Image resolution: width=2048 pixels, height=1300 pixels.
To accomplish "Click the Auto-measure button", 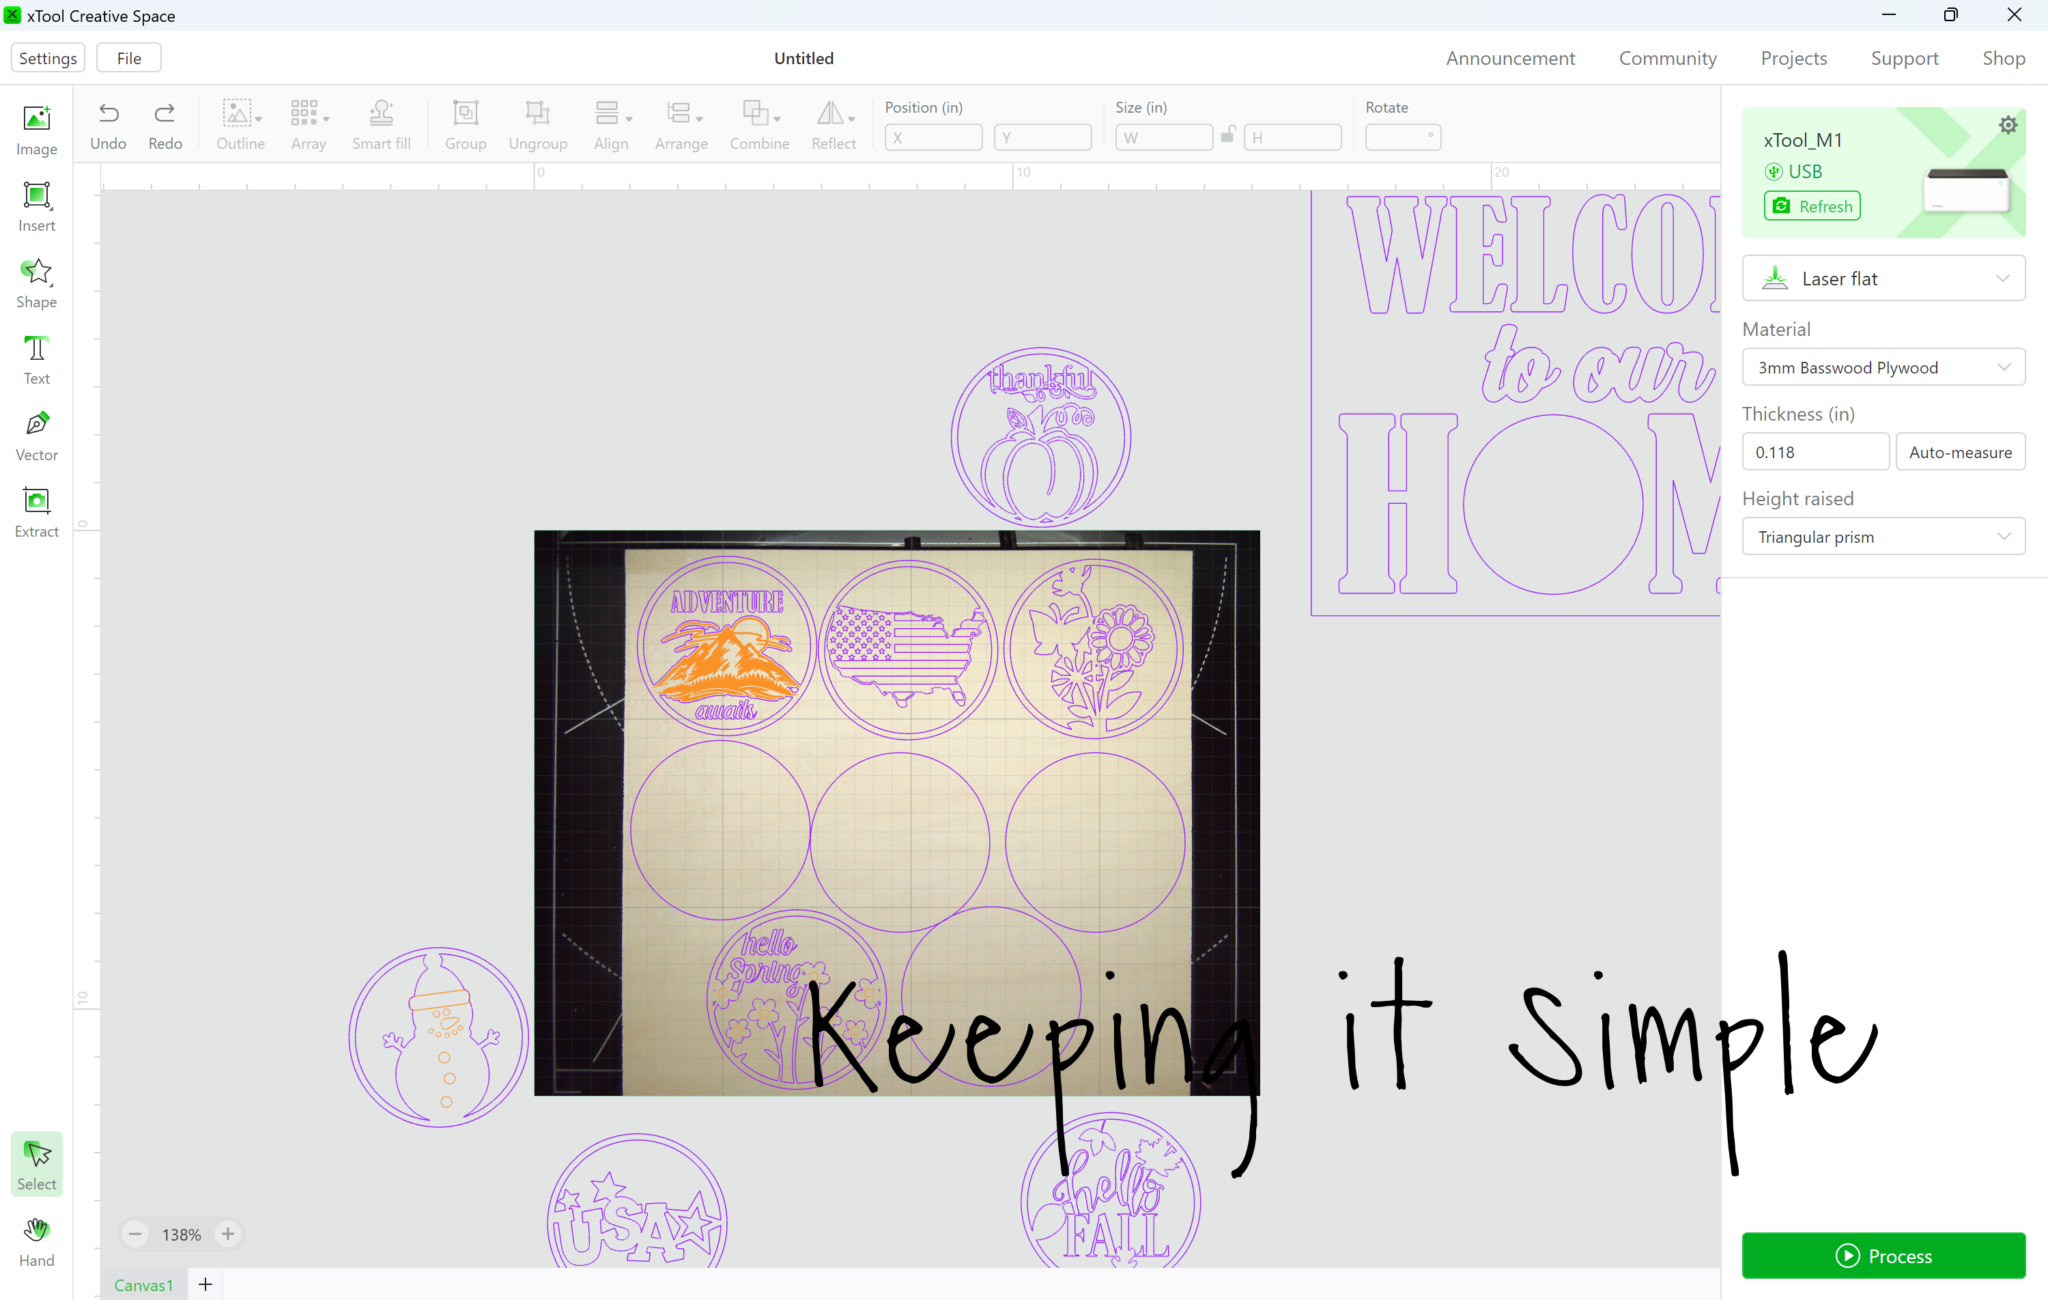I will (1959, 452).
